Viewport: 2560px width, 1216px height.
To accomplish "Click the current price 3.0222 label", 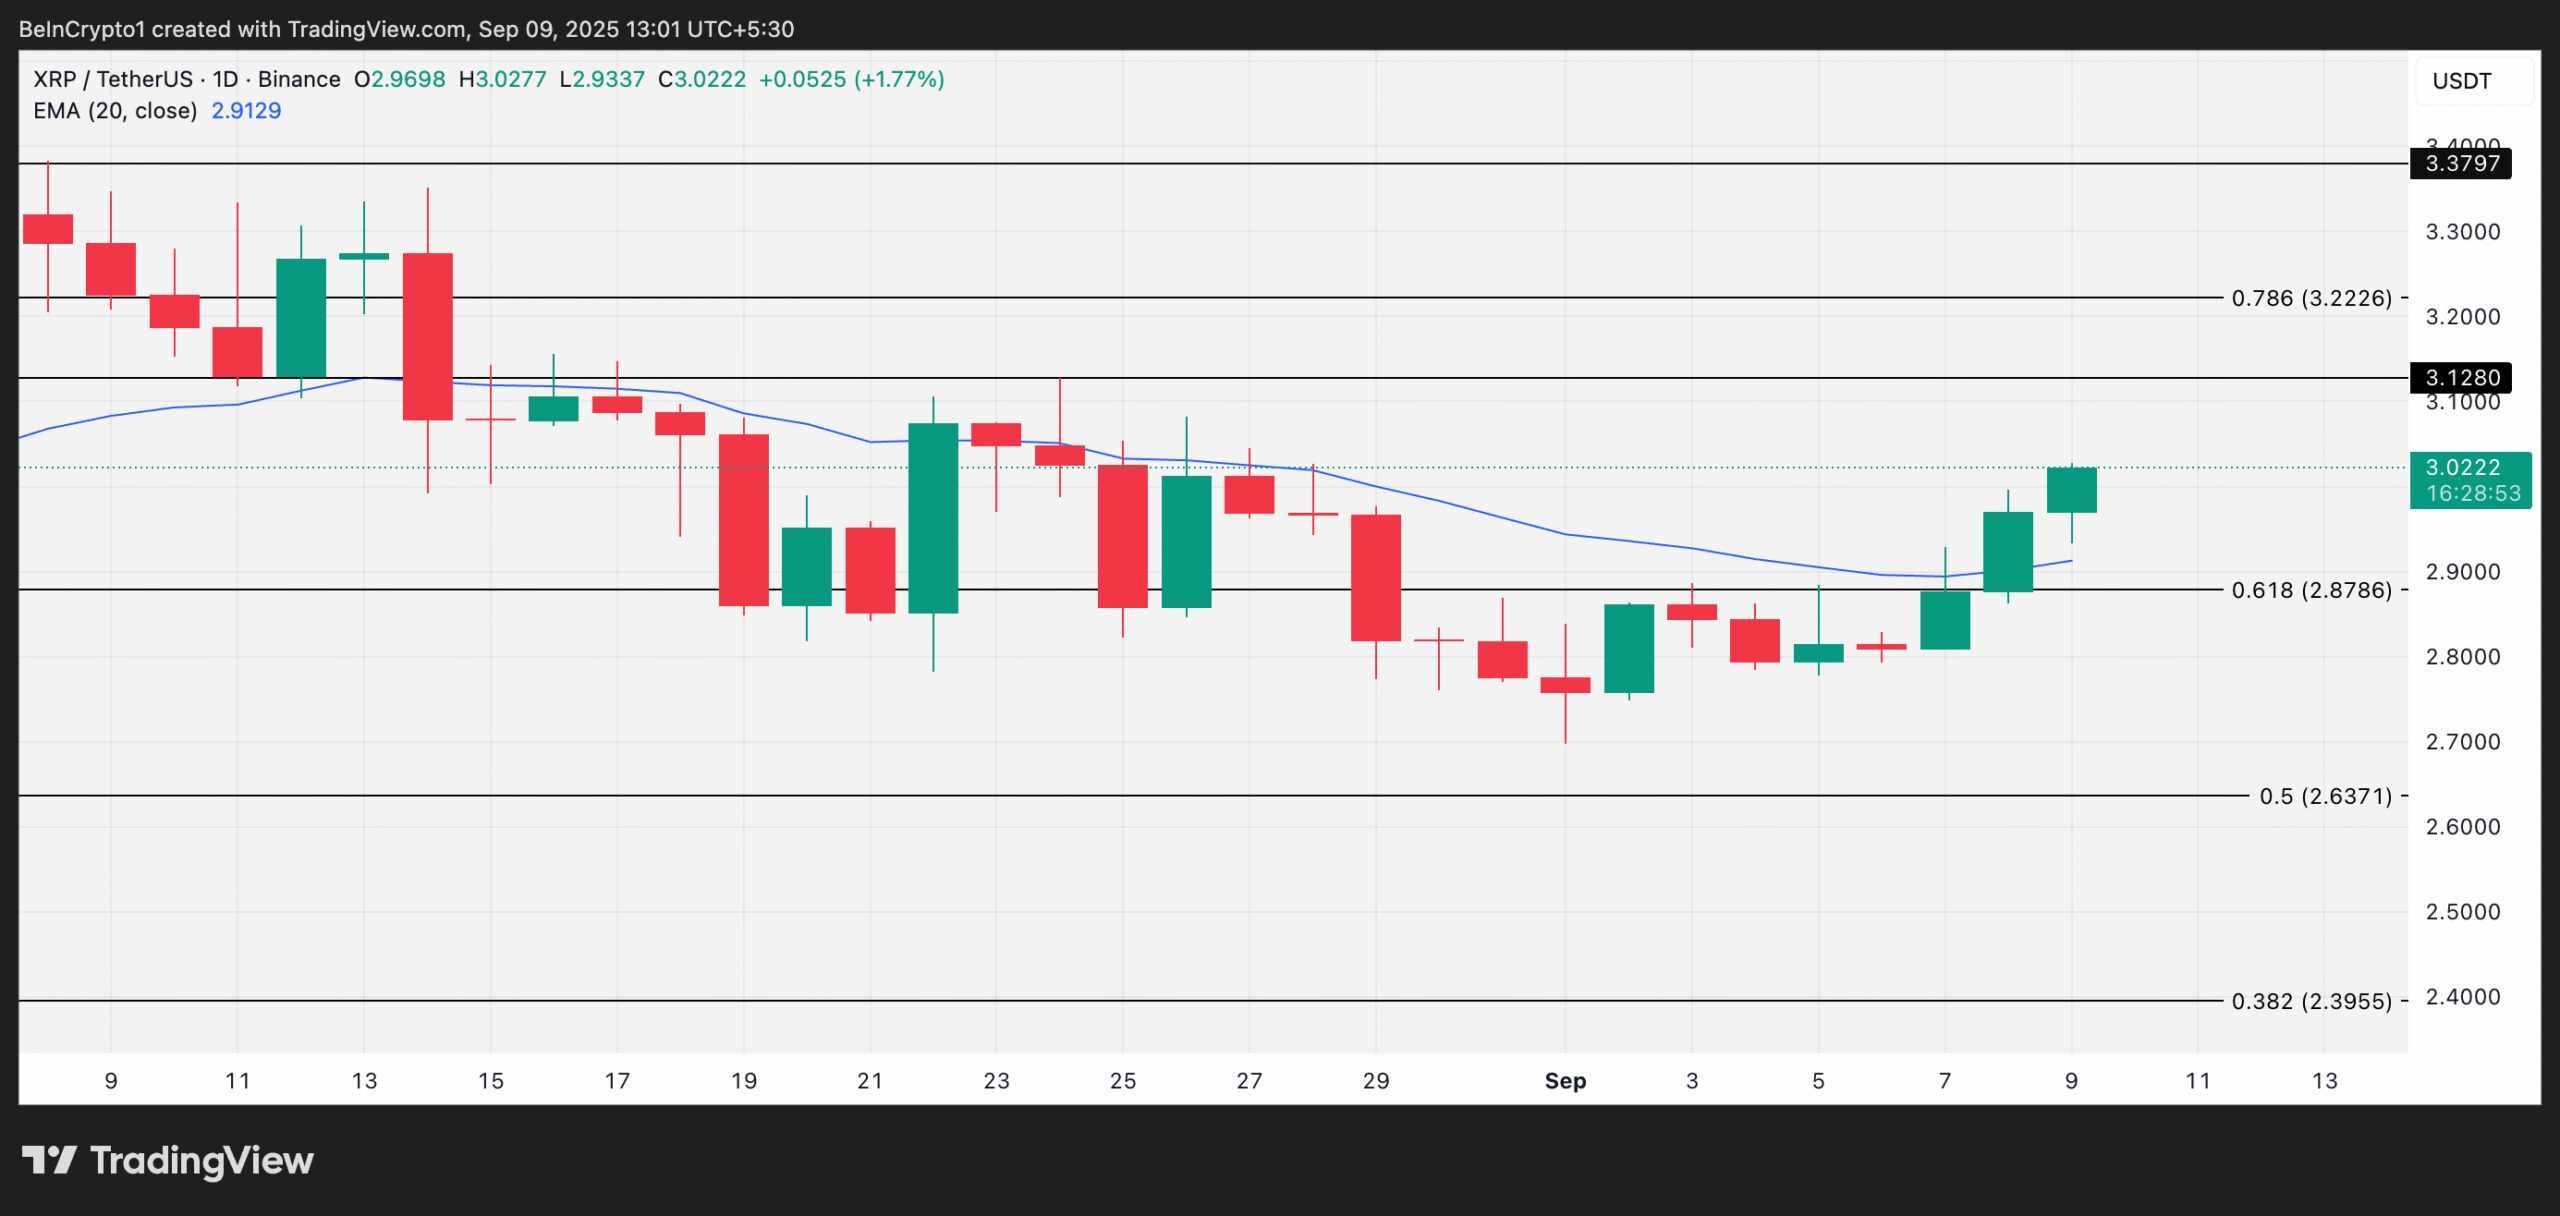I will [x=2468, y=468].
